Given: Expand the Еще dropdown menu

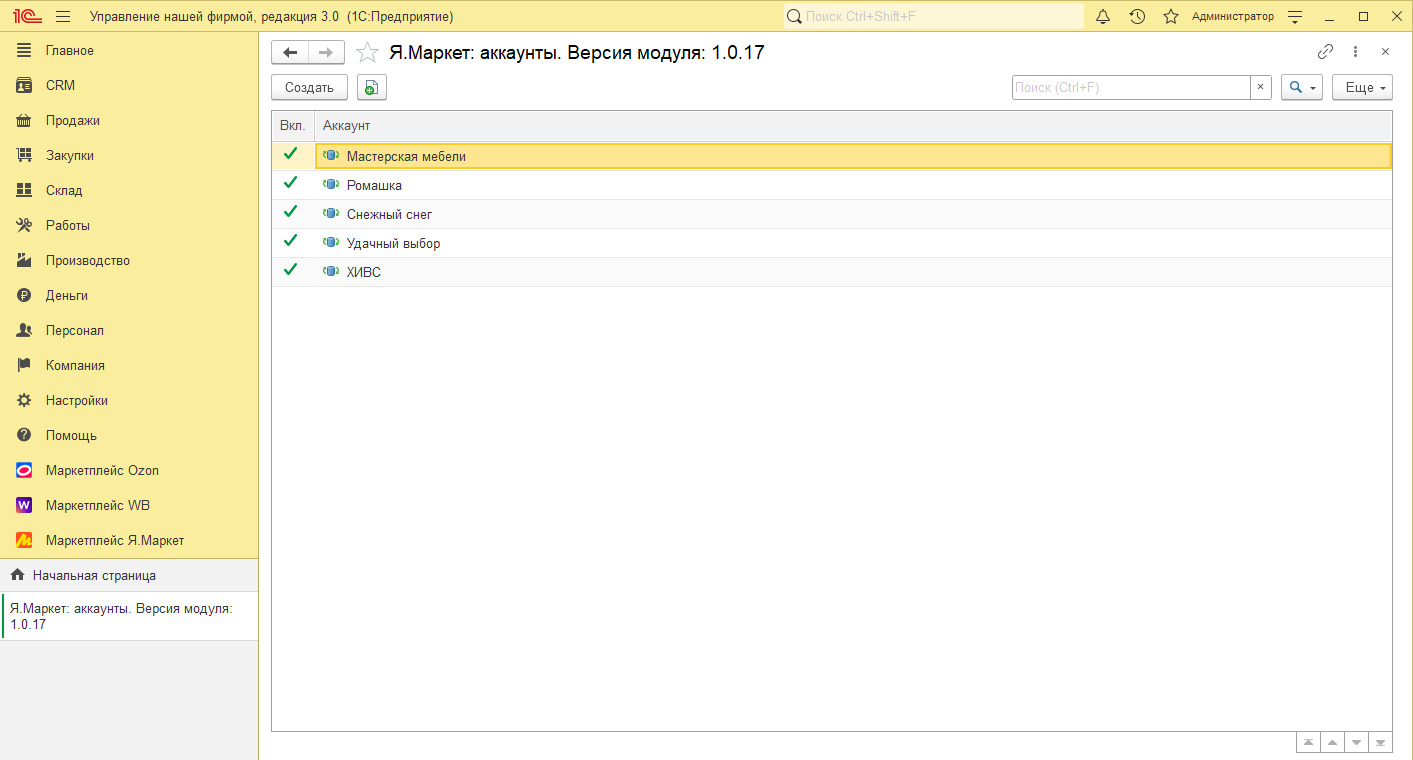Looking at the screenshot, I should (x=1362, y=88).
